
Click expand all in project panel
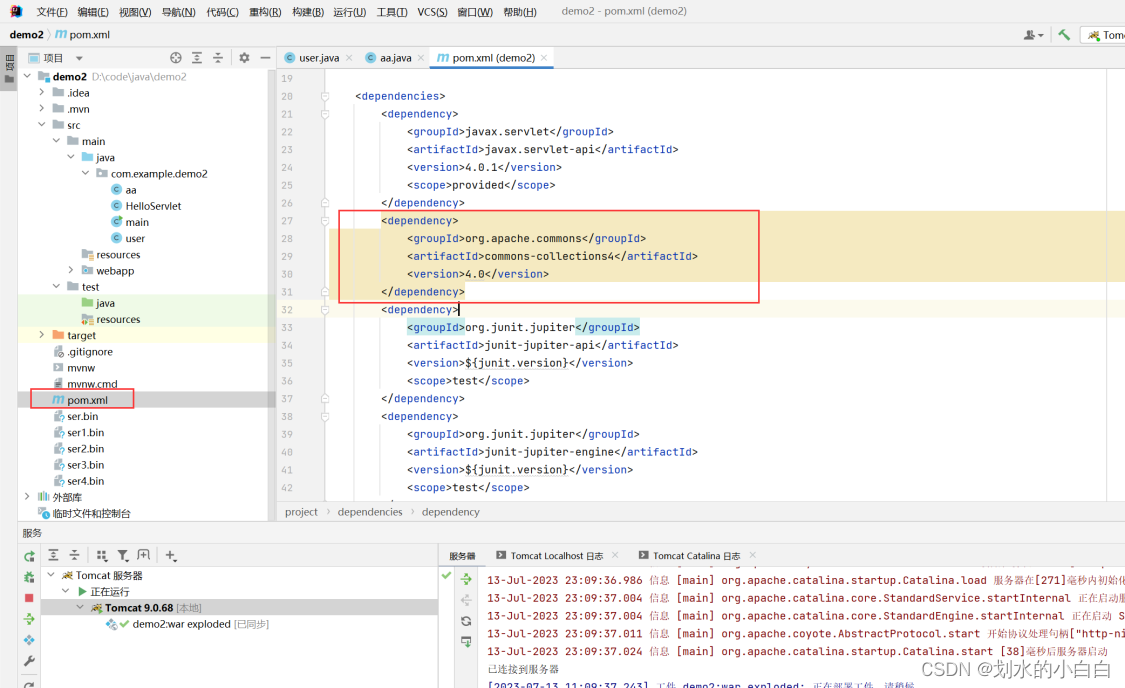197,57
